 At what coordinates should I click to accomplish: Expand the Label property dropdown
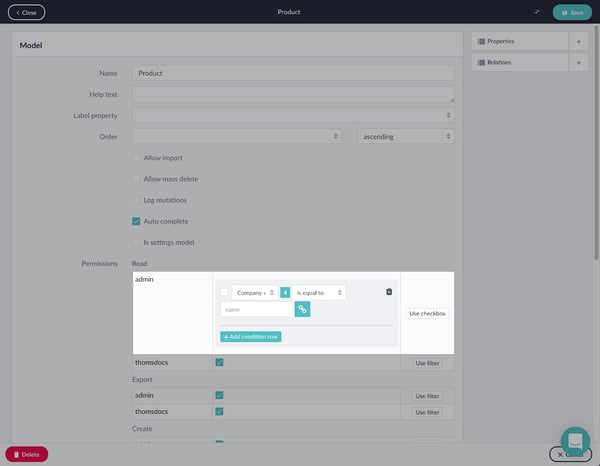293,115
